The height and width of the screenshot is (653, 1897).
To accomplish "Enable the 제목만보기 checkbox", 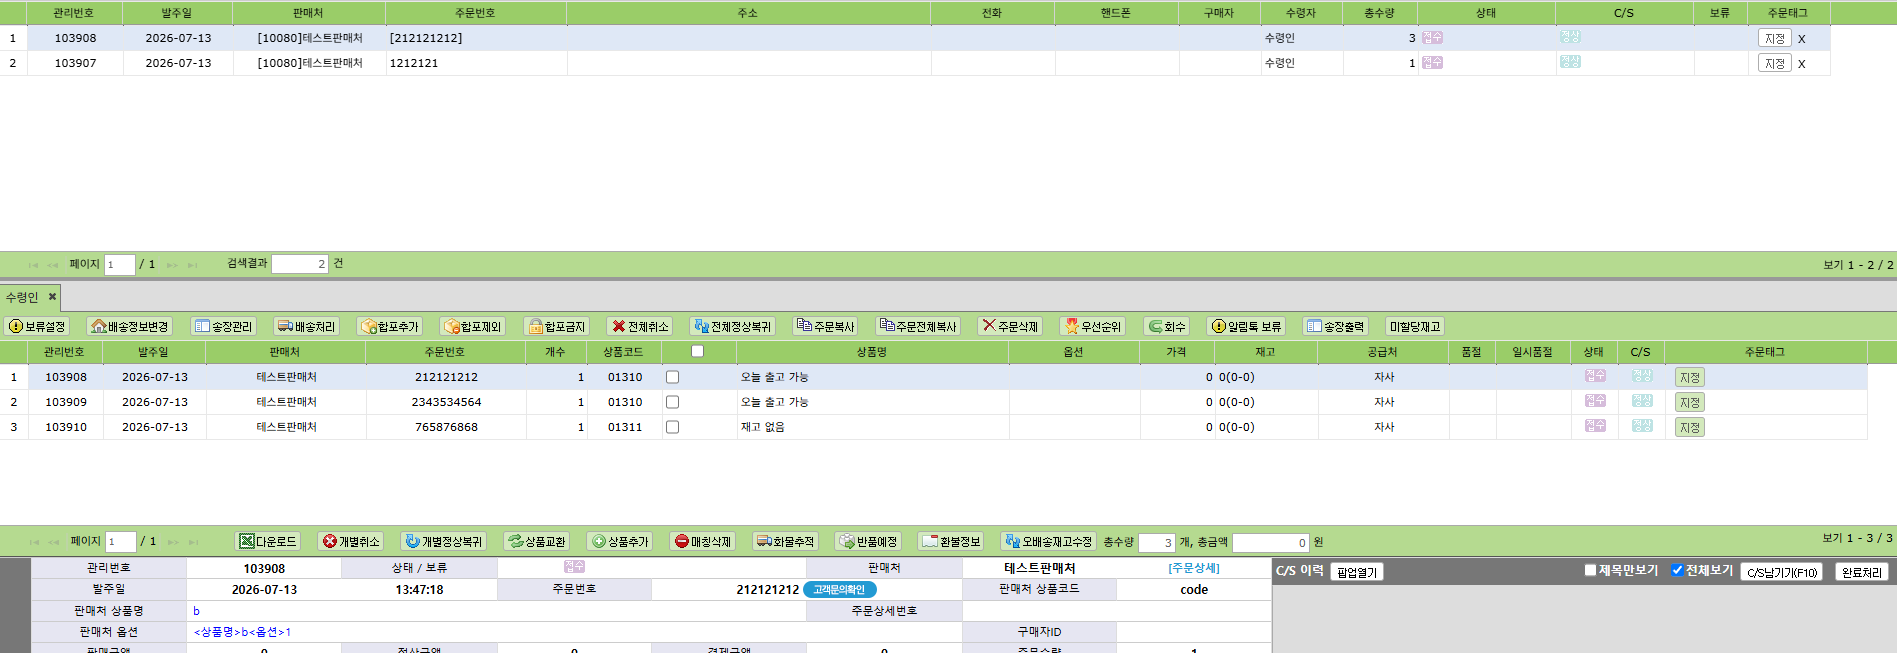I will point(1591,570).
